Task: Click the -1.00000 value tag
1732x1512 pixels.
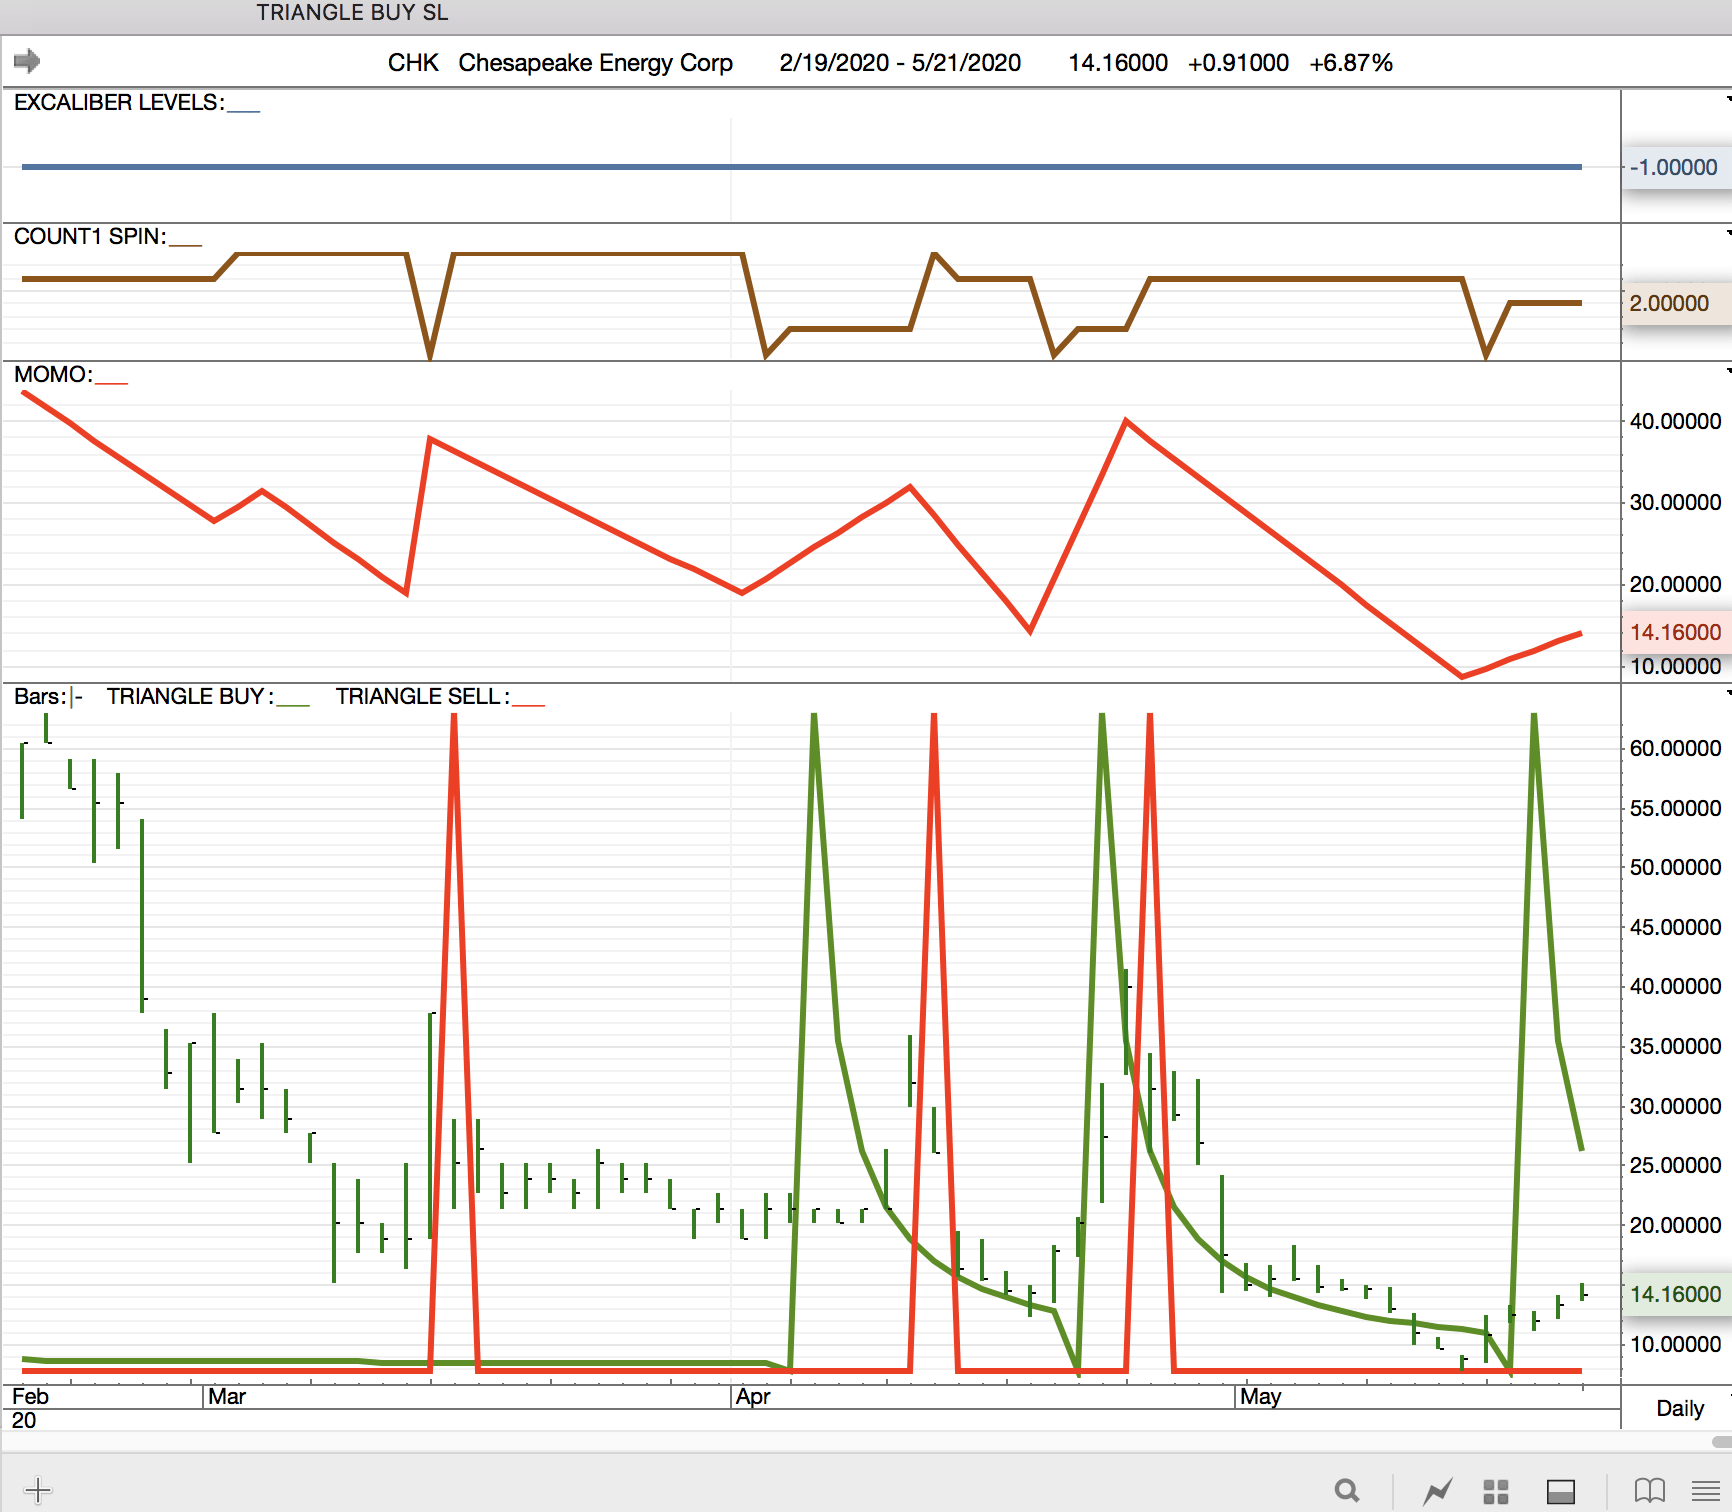Action: (x=1676, y=167)
